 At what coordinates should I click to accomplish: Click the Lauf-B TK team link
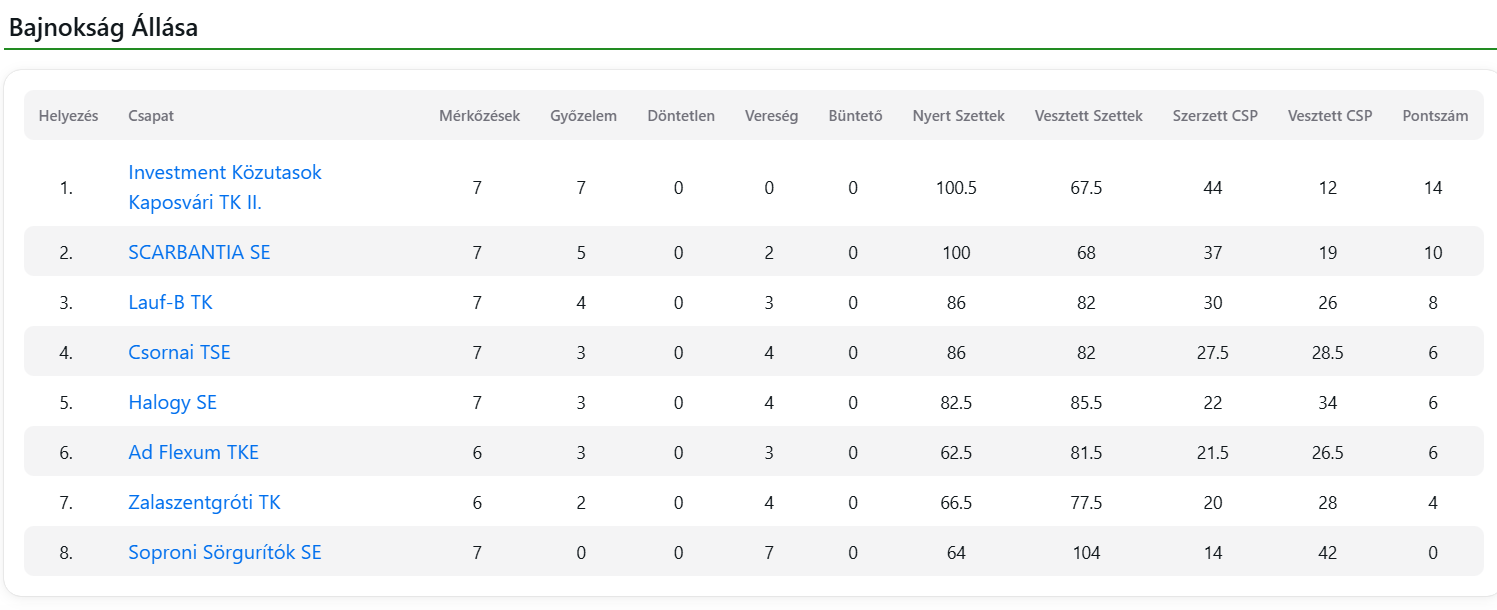click(170, 302)
